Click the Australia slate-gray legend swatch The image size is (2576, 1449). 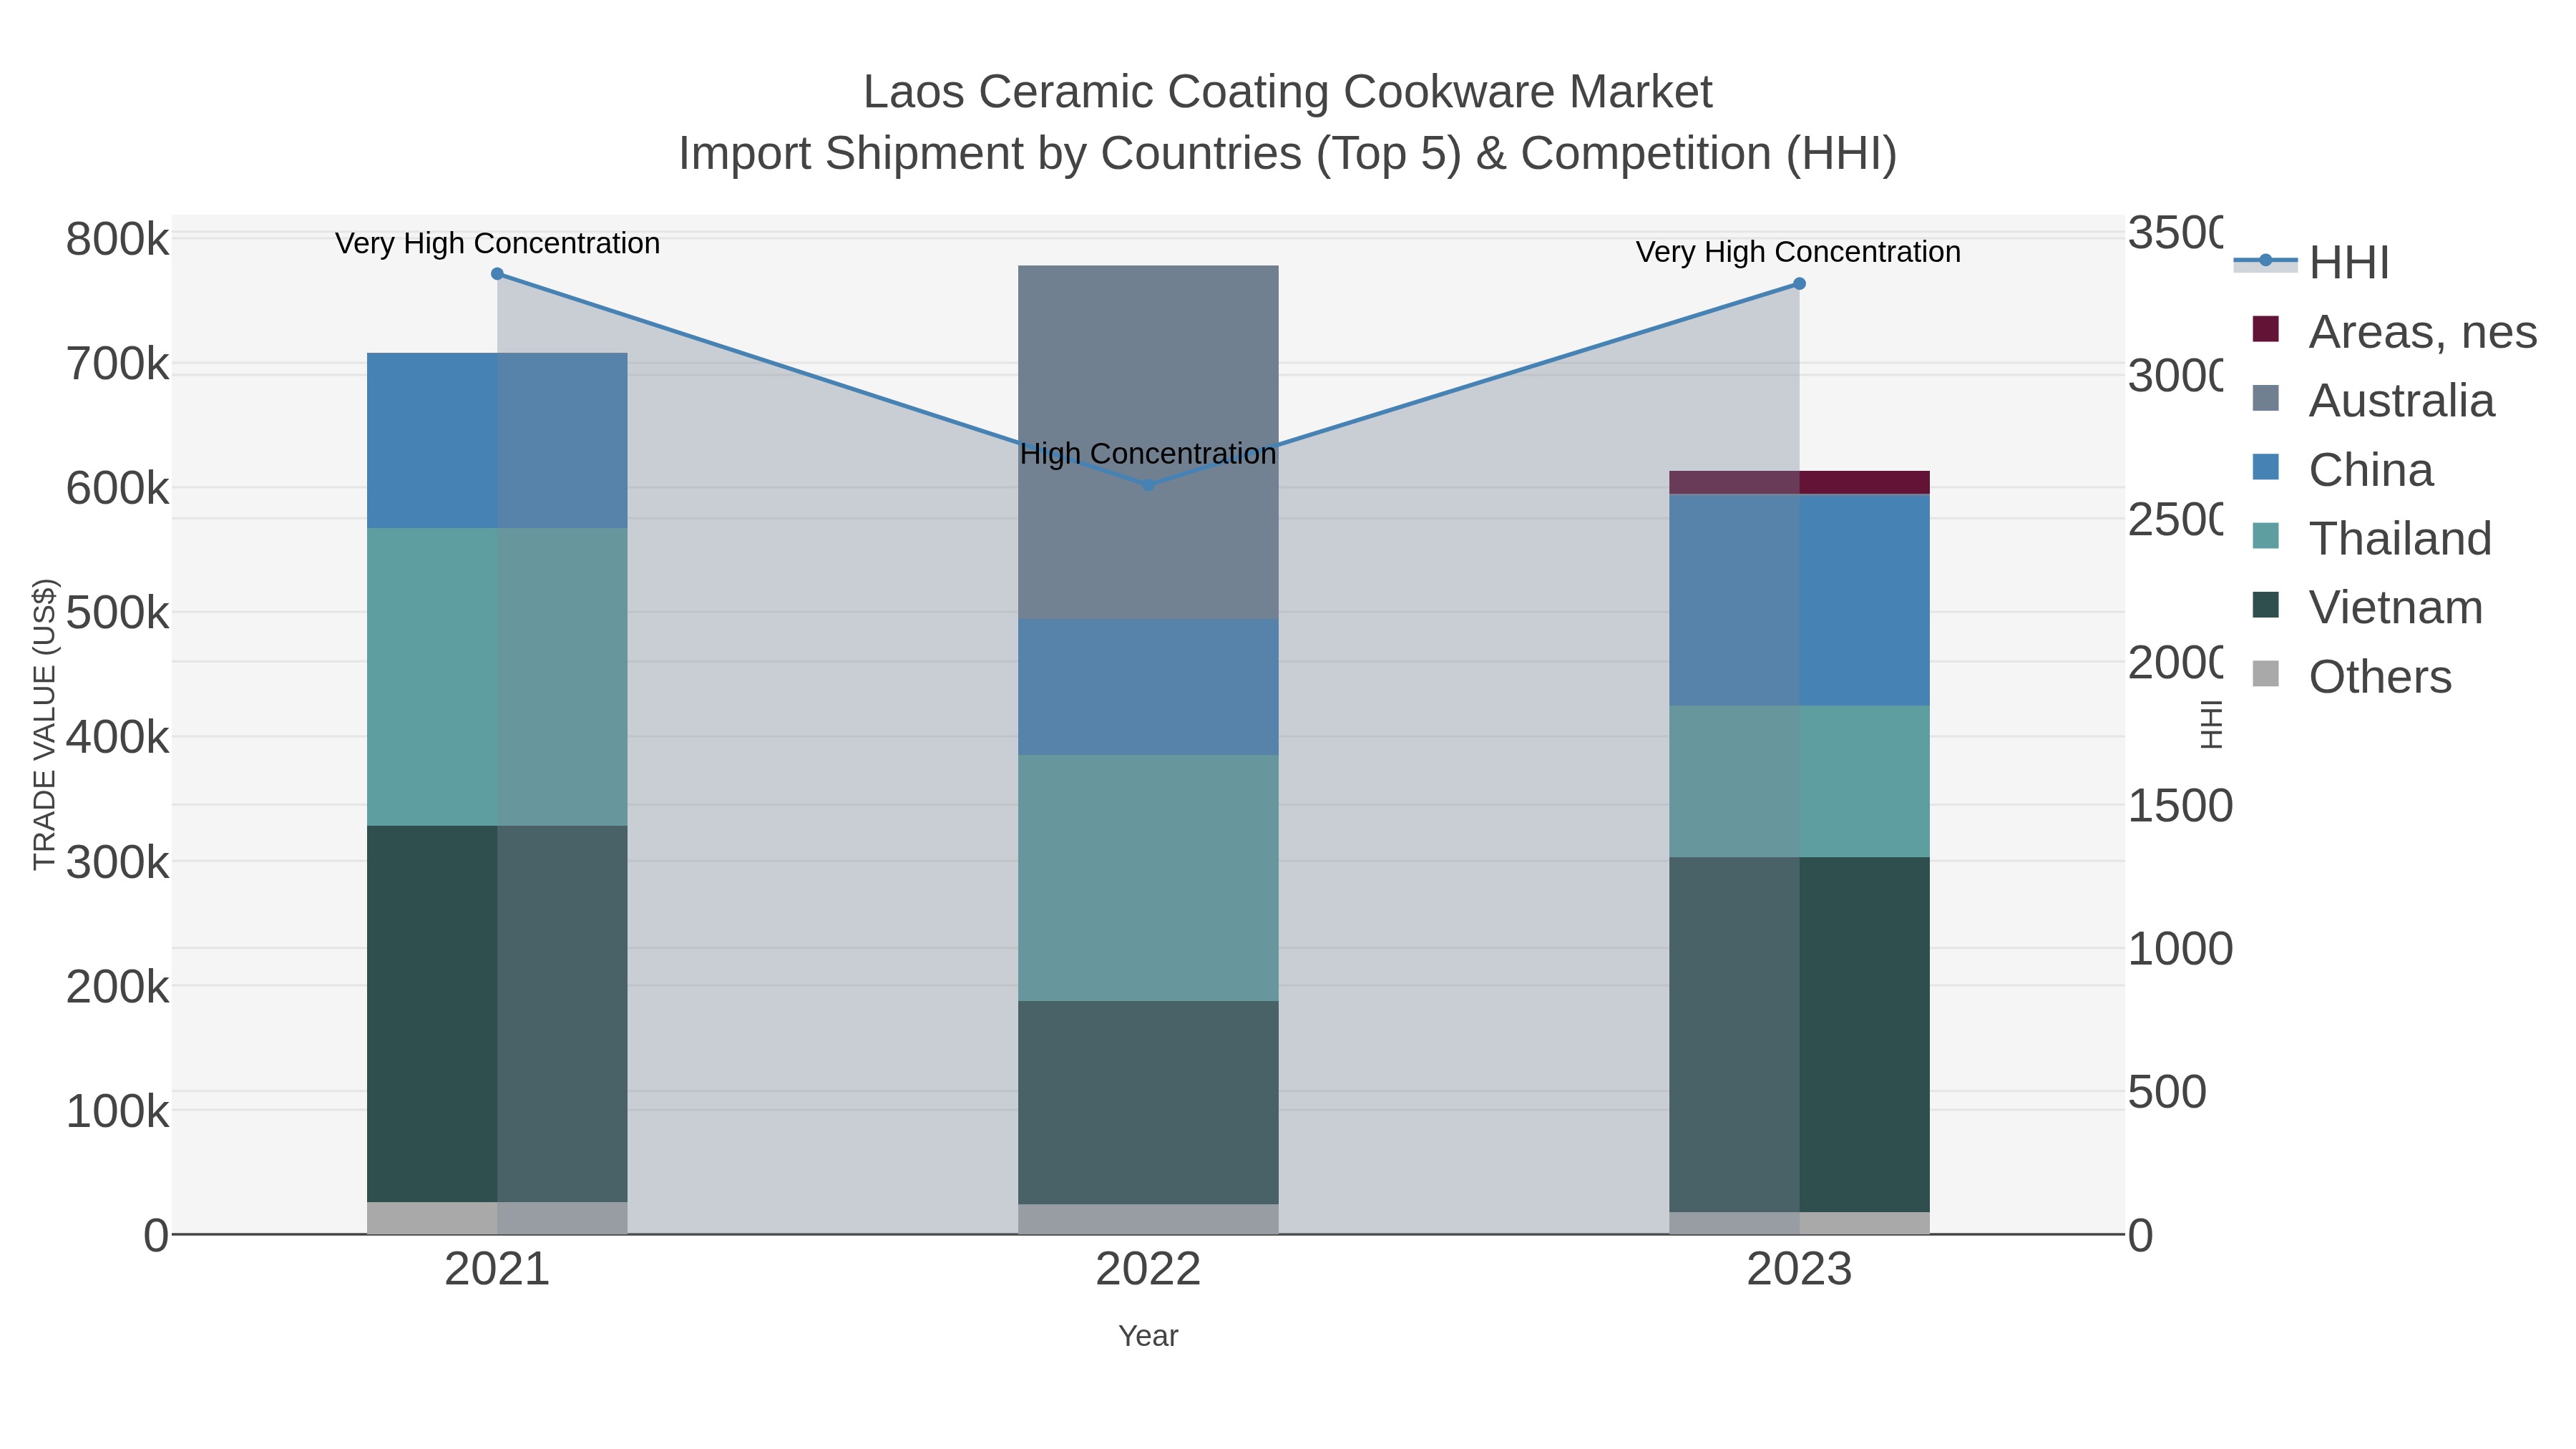coord(2266,398)
